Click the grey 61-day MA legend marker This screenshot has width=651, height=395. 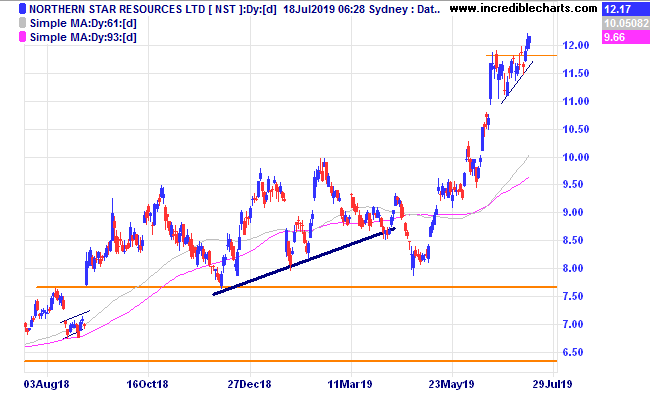22,23
